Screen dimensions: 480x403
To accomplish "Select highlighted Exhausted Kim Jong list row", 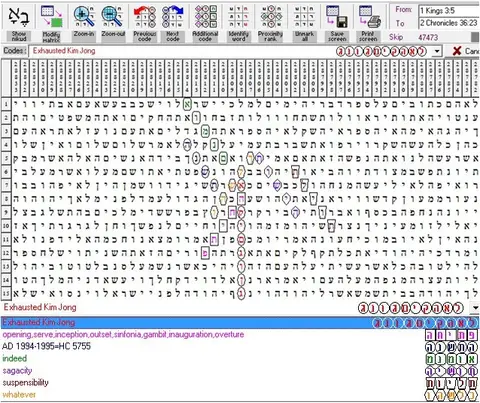I will [x=240, y=323].
